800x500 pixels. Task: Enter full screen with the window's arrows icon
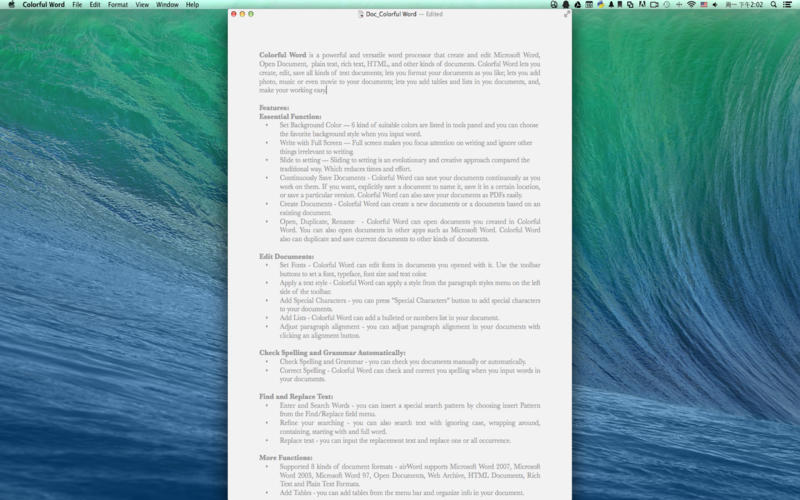(x=567, y=14)
